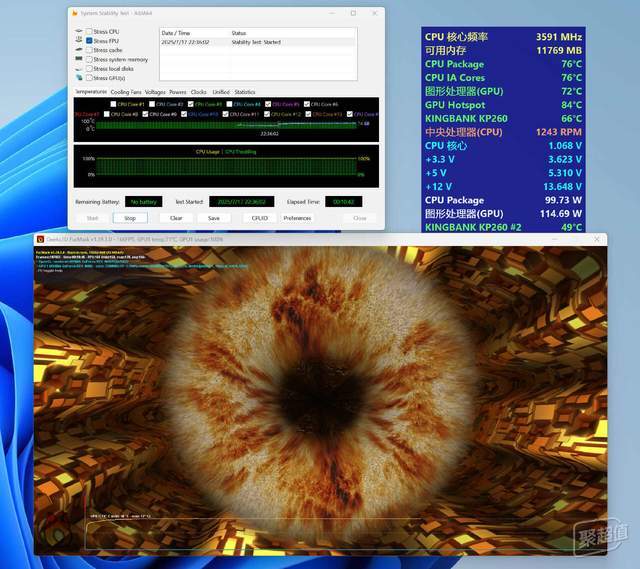Check CPU Core #1 in temperature graph
The height and width of the screenshot is (569, 640).
pos(113,104)
